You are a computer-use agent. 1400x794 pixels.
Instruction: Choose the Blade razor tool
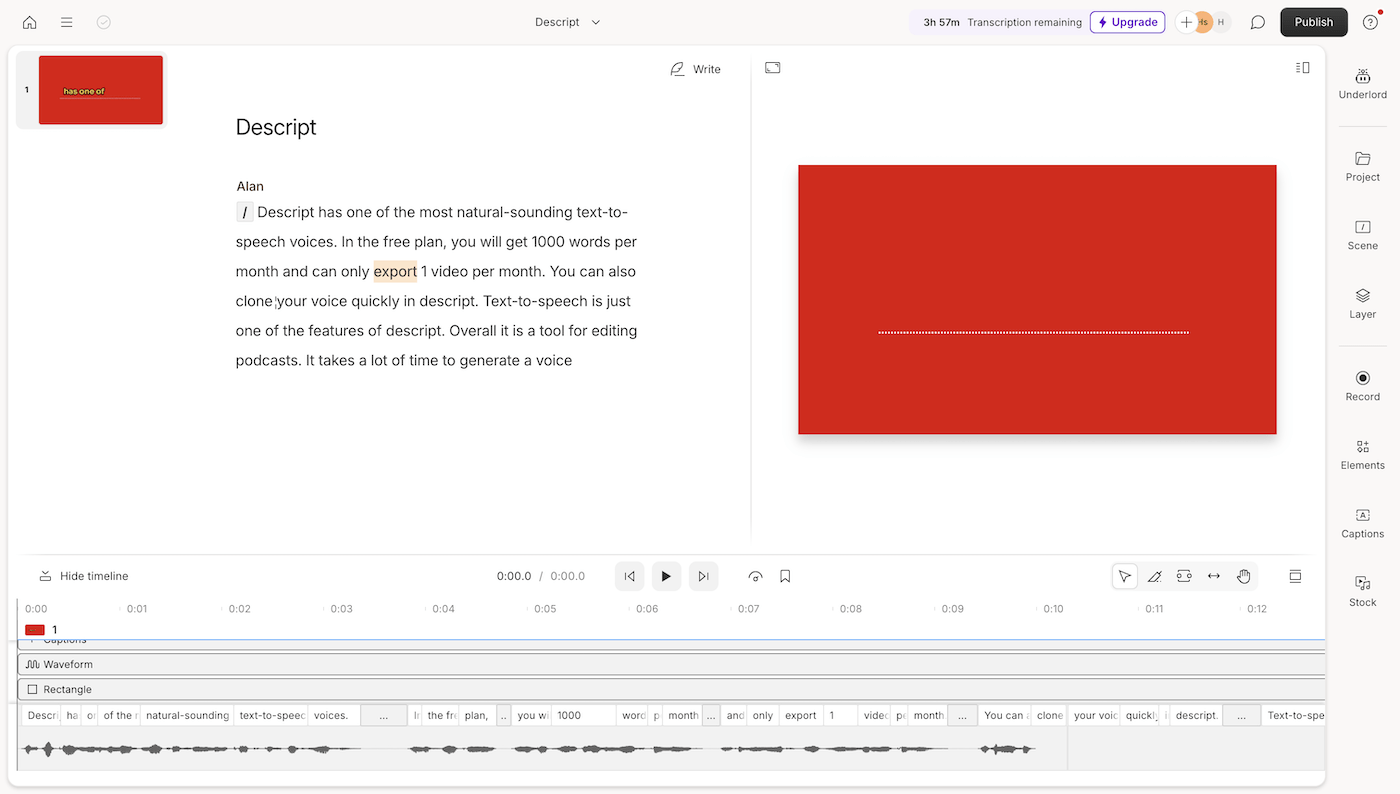[1154, 576]
